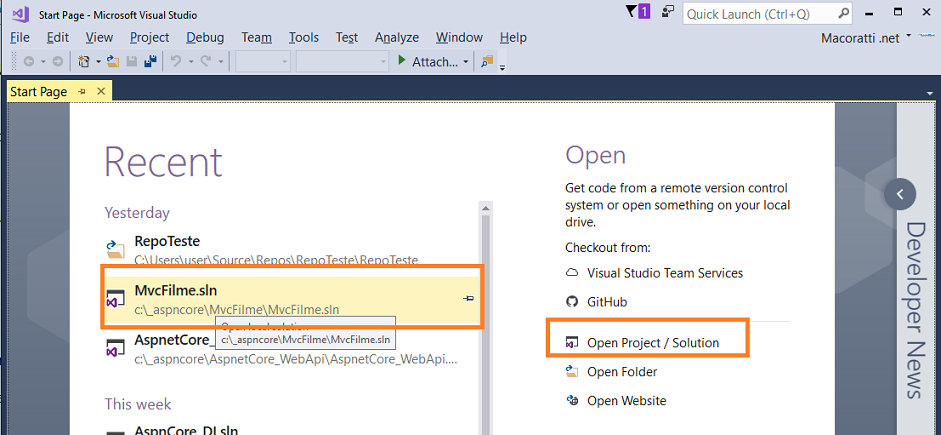
Task: Open the notifications flag with badge 1
Action: point(637,11)
